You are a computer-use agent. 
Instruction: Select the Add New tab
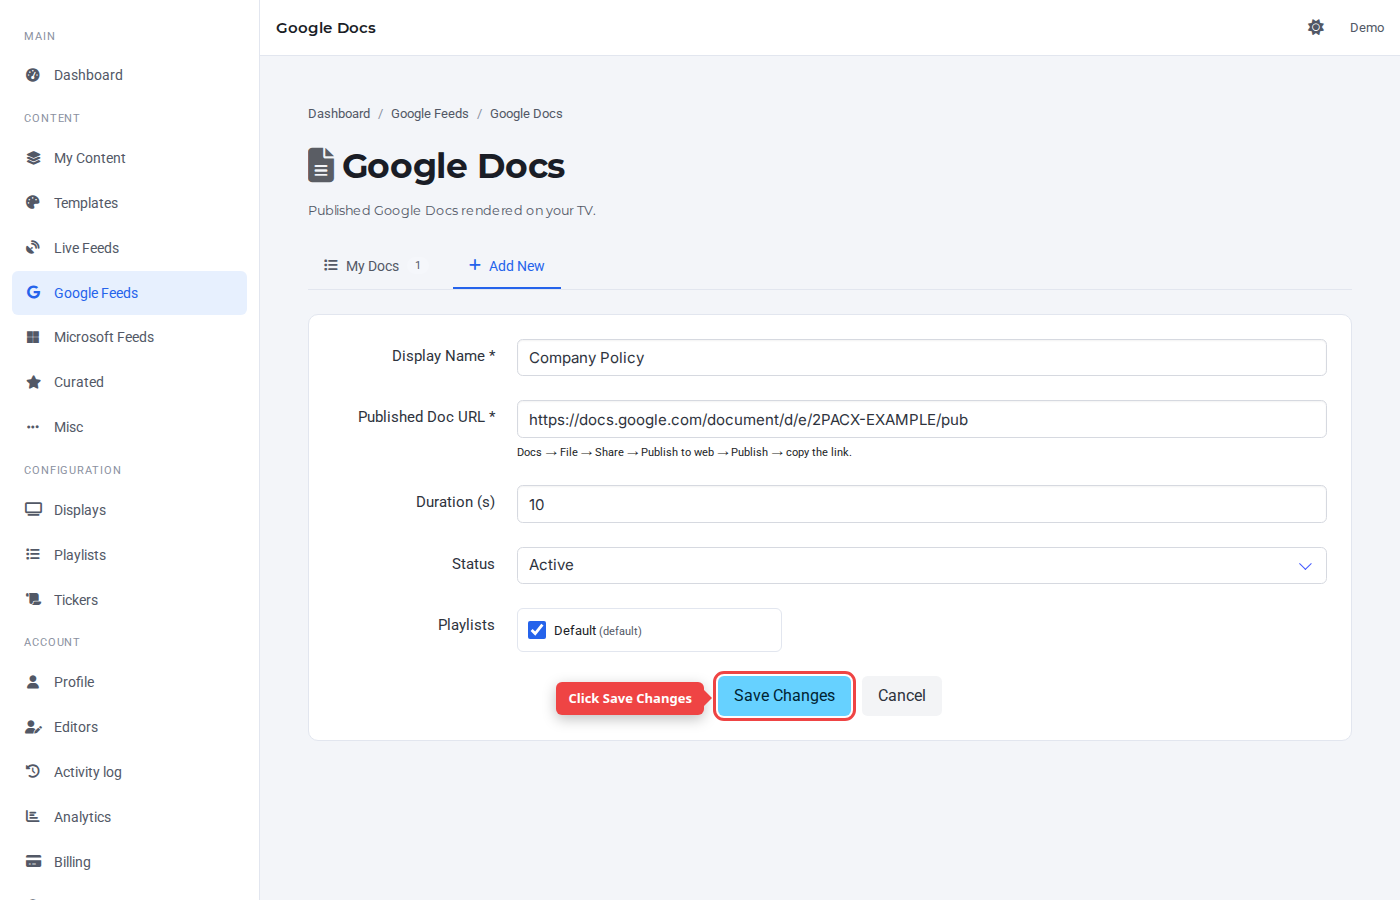(x=507, y=266)
